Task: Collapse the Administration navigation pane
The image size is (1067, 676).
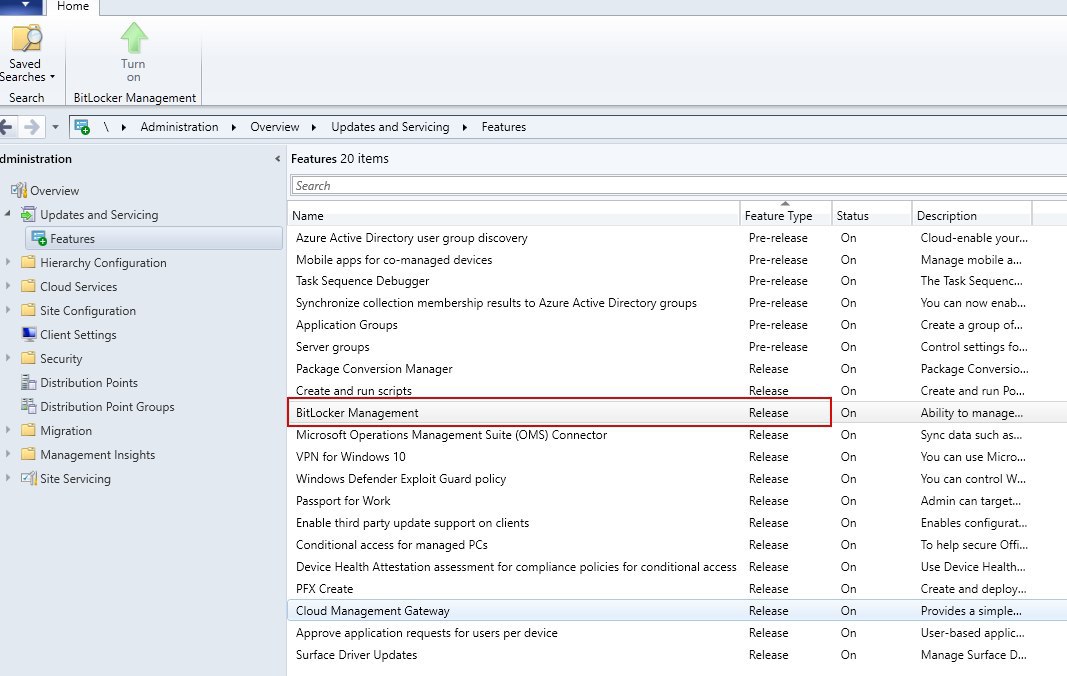Action: coord(277,159)
